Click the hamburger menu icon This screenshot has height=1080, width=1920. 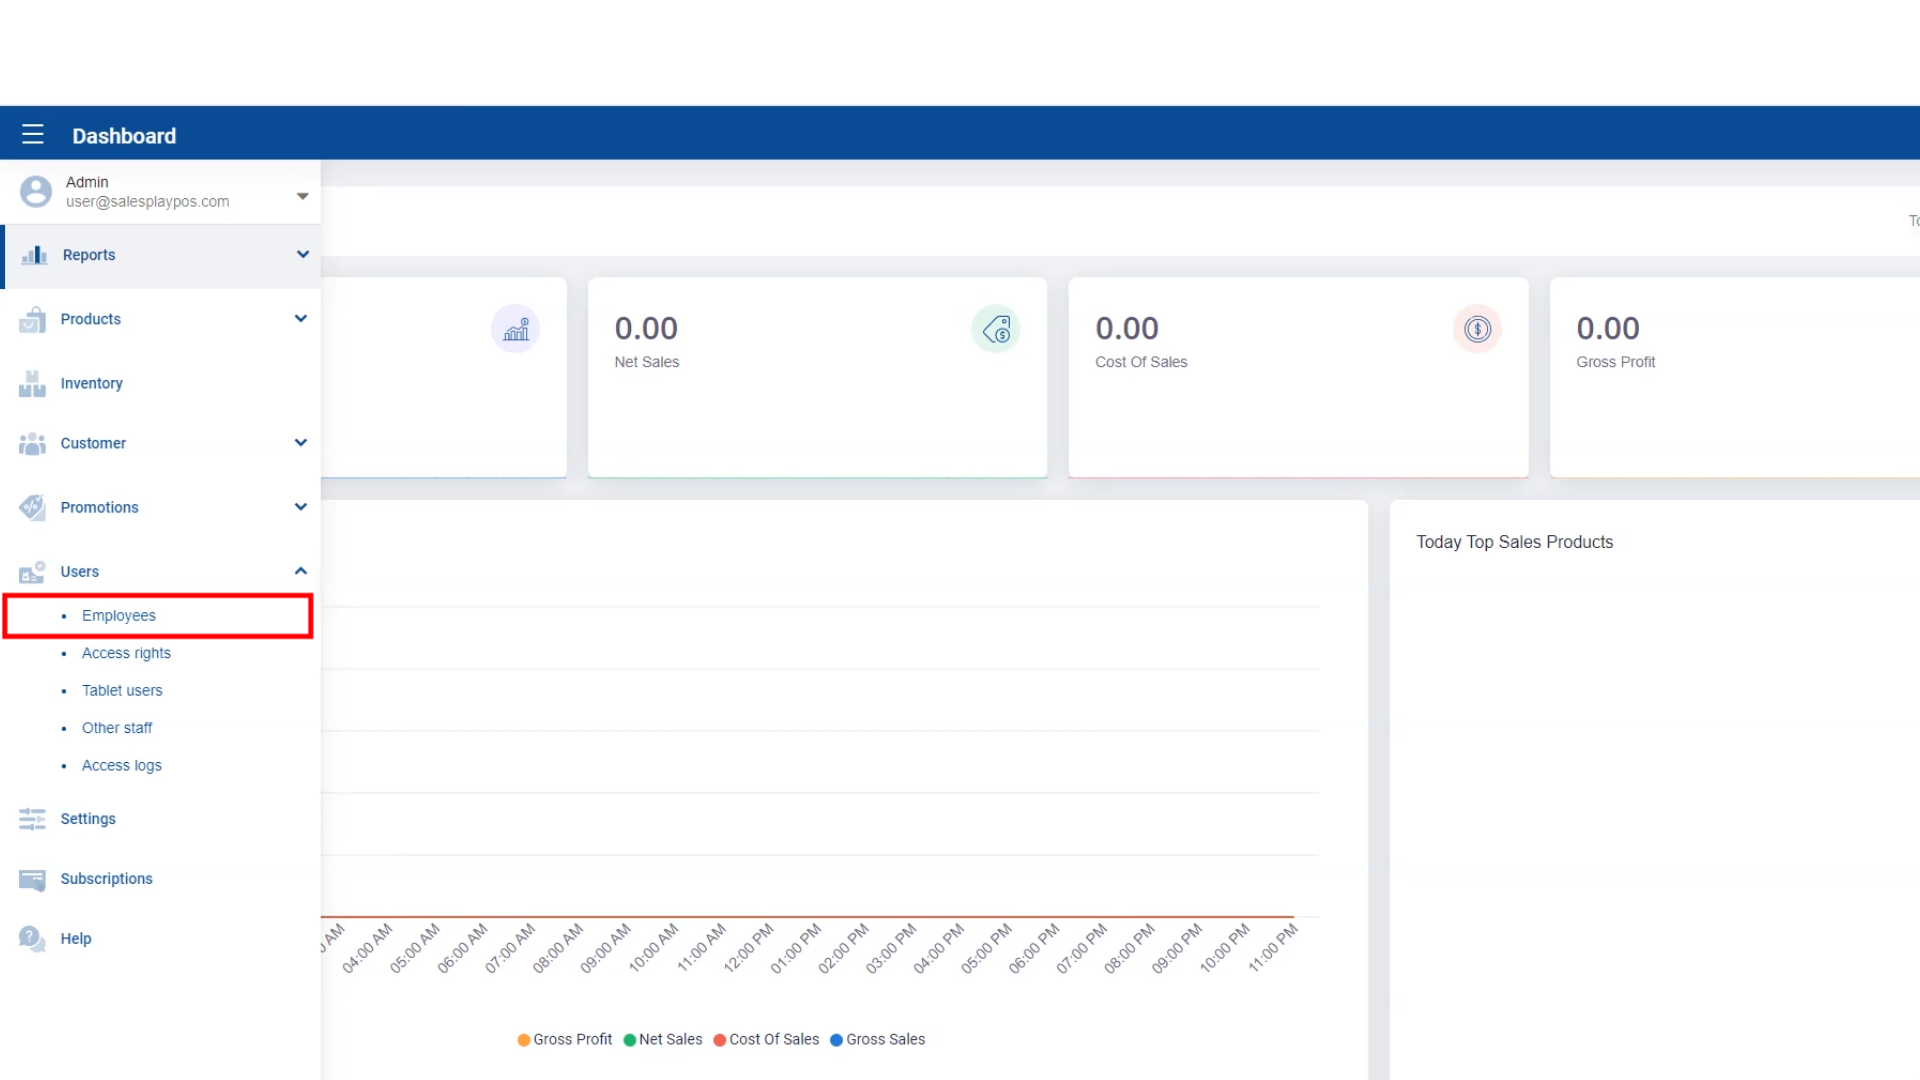click(x=33, y=135)
